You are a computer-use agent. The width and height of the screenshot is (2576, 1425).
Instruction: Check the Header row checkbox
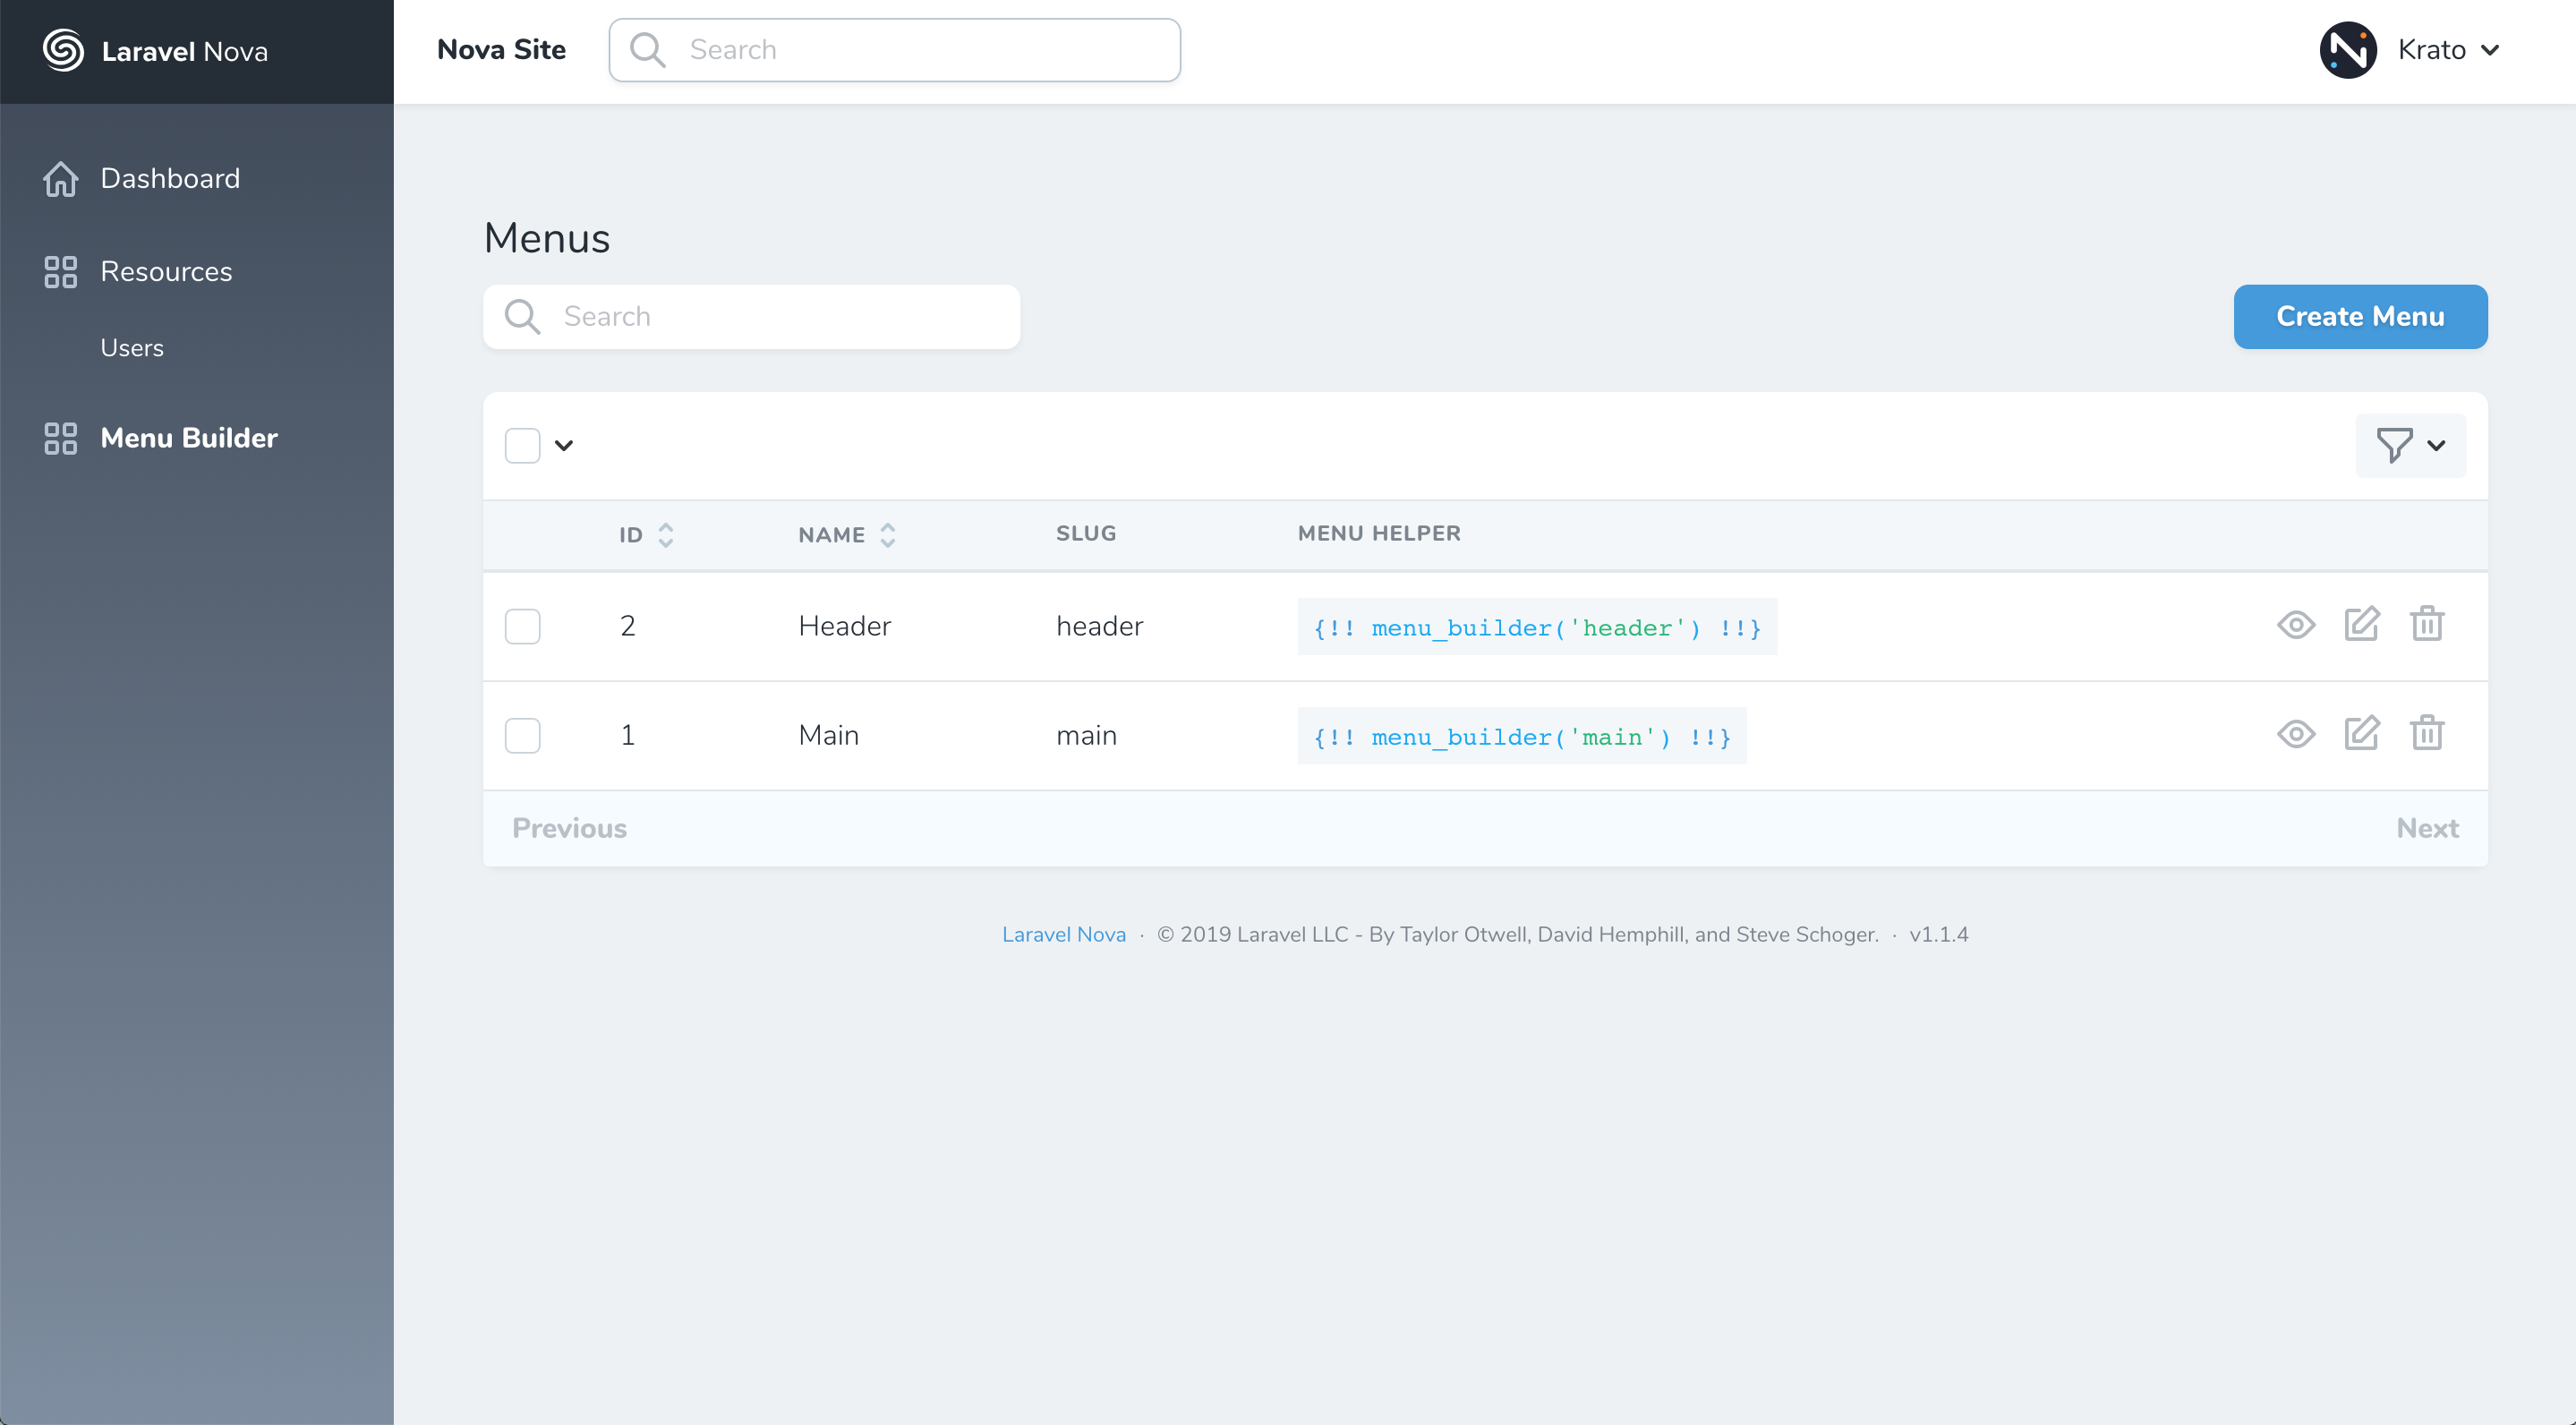click(522, 627)
